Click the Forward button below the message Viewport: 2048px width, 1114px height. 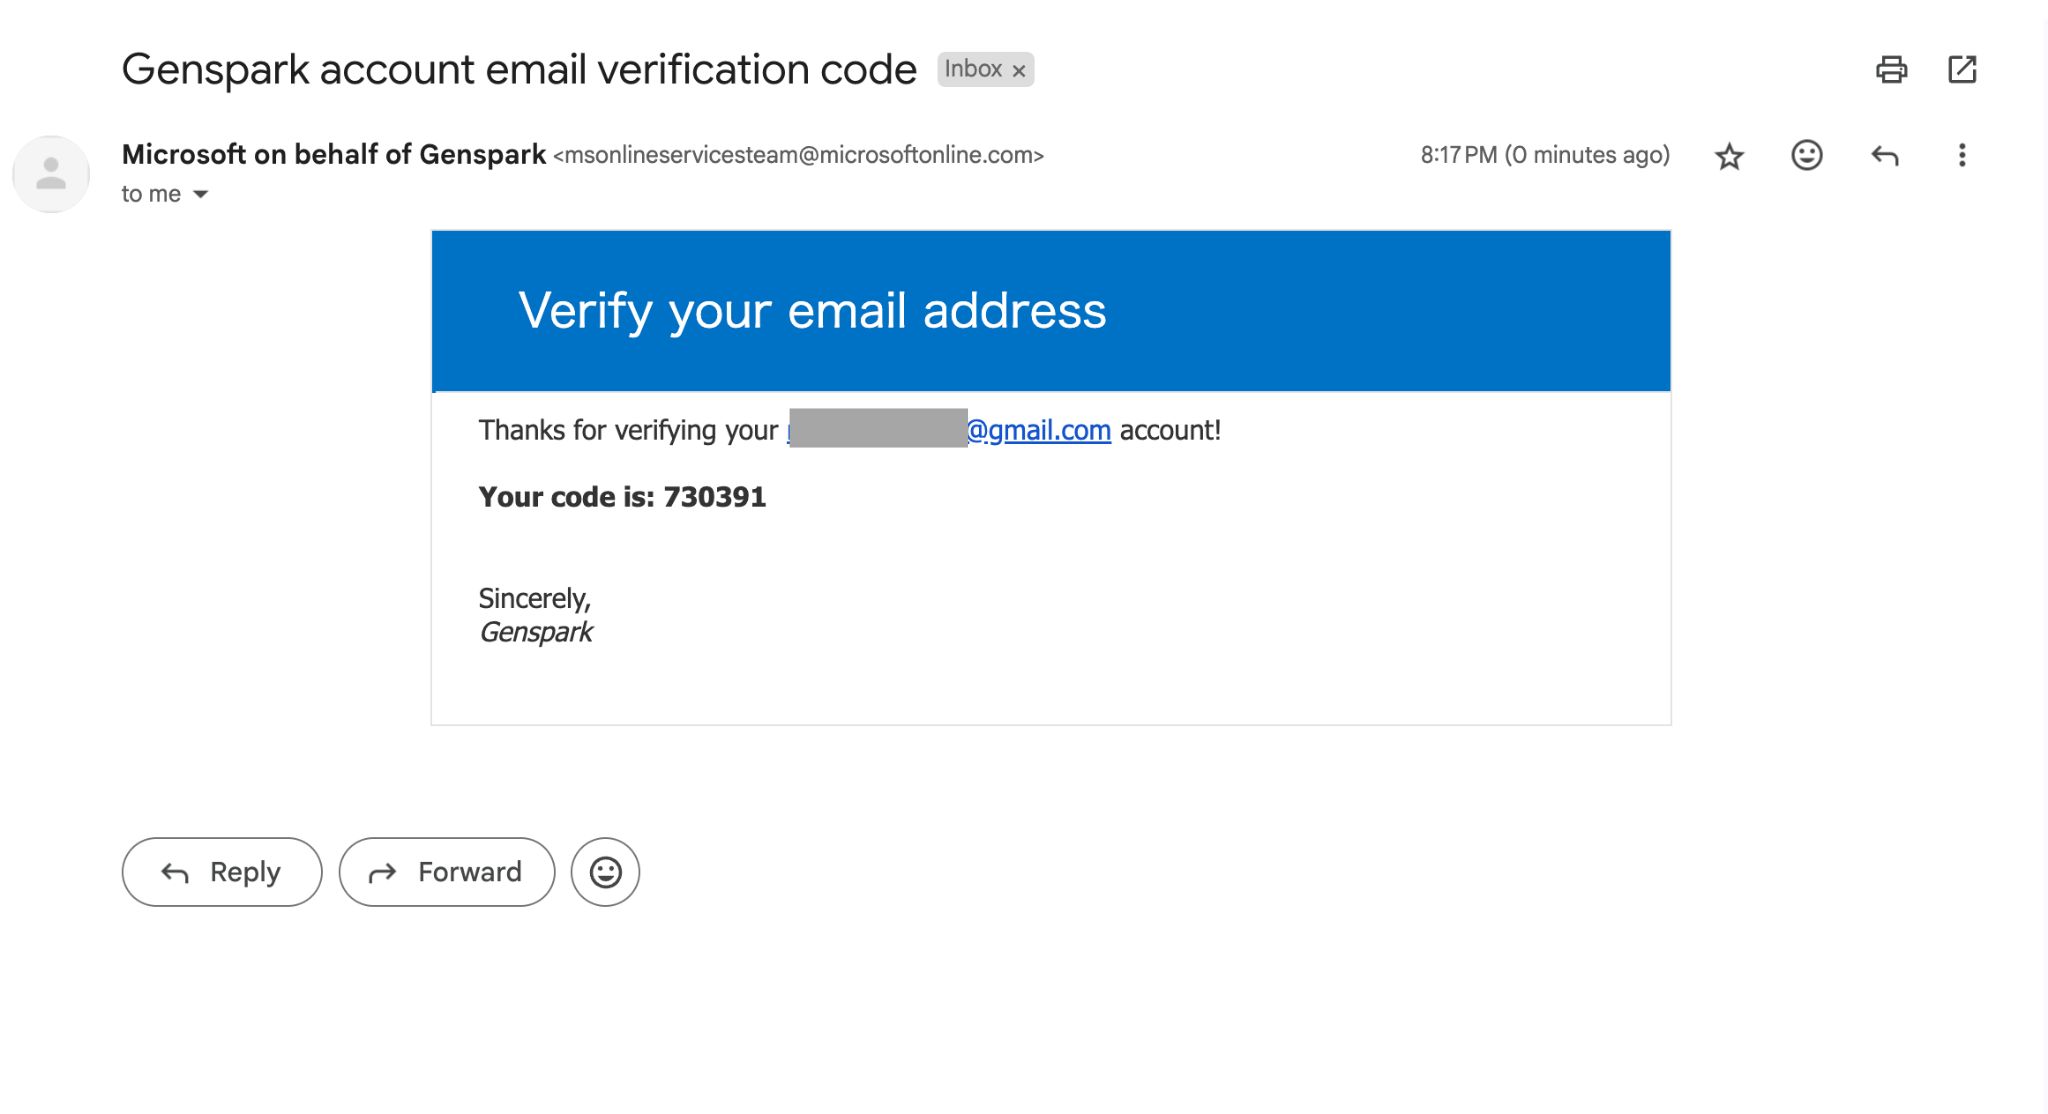coord(447,872)
